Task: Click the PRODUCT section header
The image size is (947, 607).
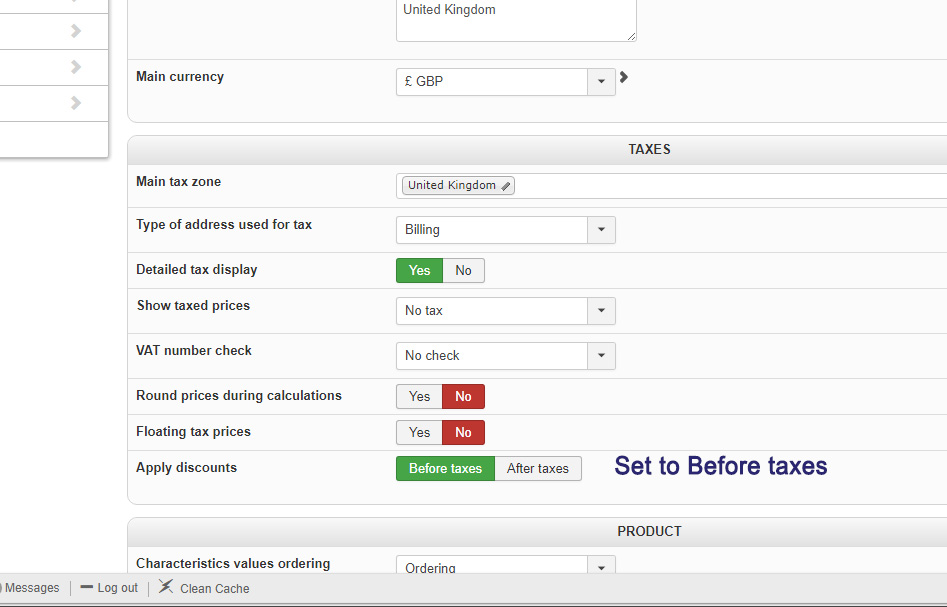Action: pos(649,531)
